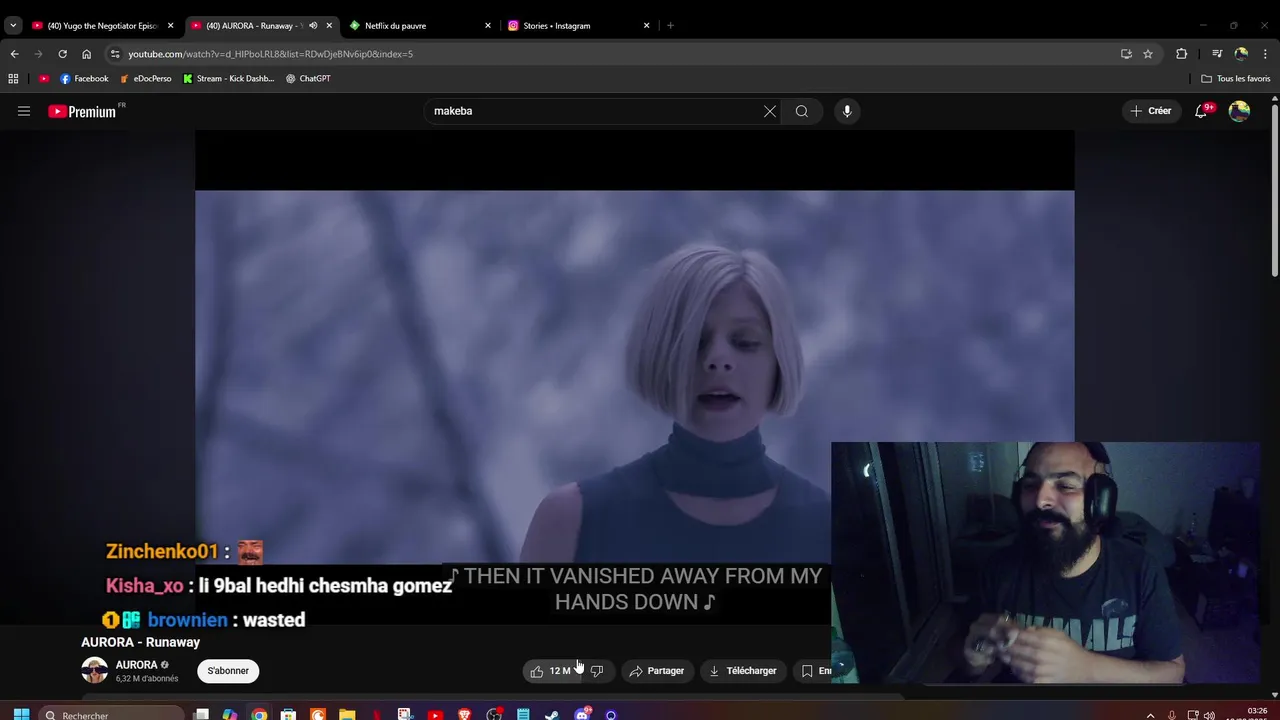The image size is (1280, 720).
Task: Open Chrome from the taskbar
Action: point(259,714)
